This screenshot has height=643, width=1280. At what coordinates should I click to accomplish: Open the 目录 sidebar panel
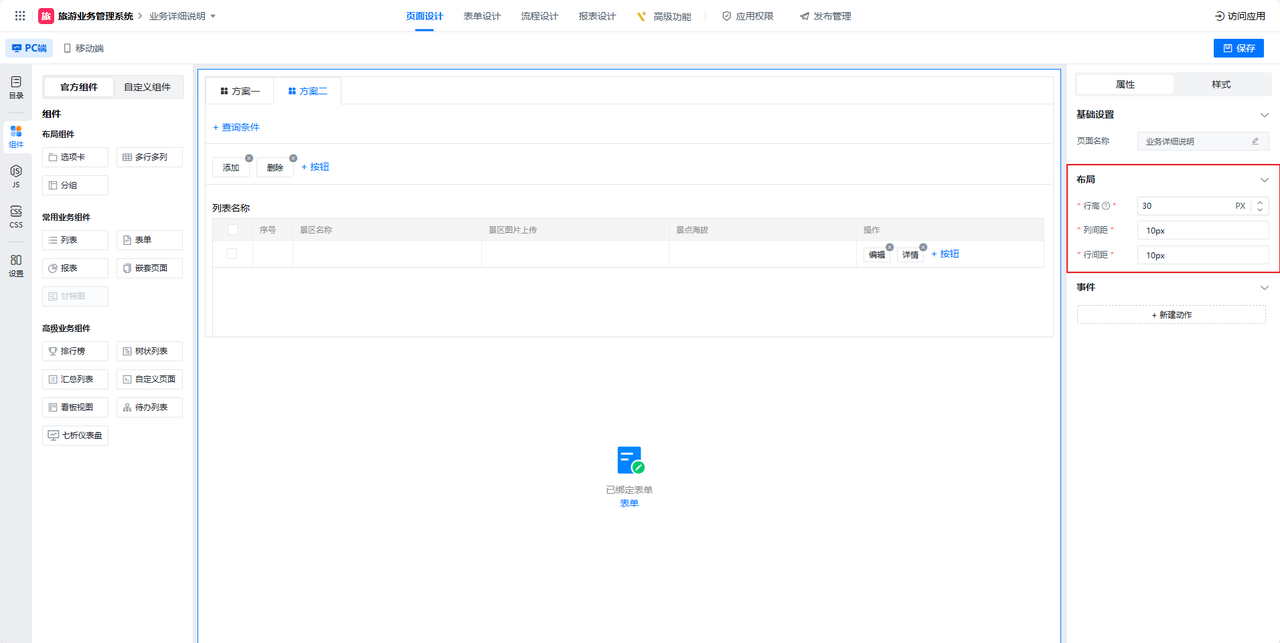tap(16, 87)
